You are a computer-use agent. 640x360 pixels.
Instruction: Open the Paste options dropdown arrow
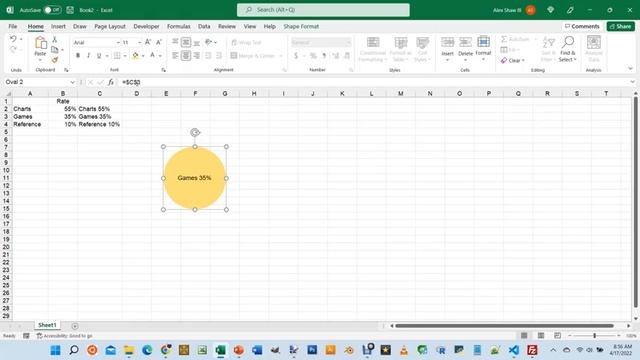pos(40,60)
